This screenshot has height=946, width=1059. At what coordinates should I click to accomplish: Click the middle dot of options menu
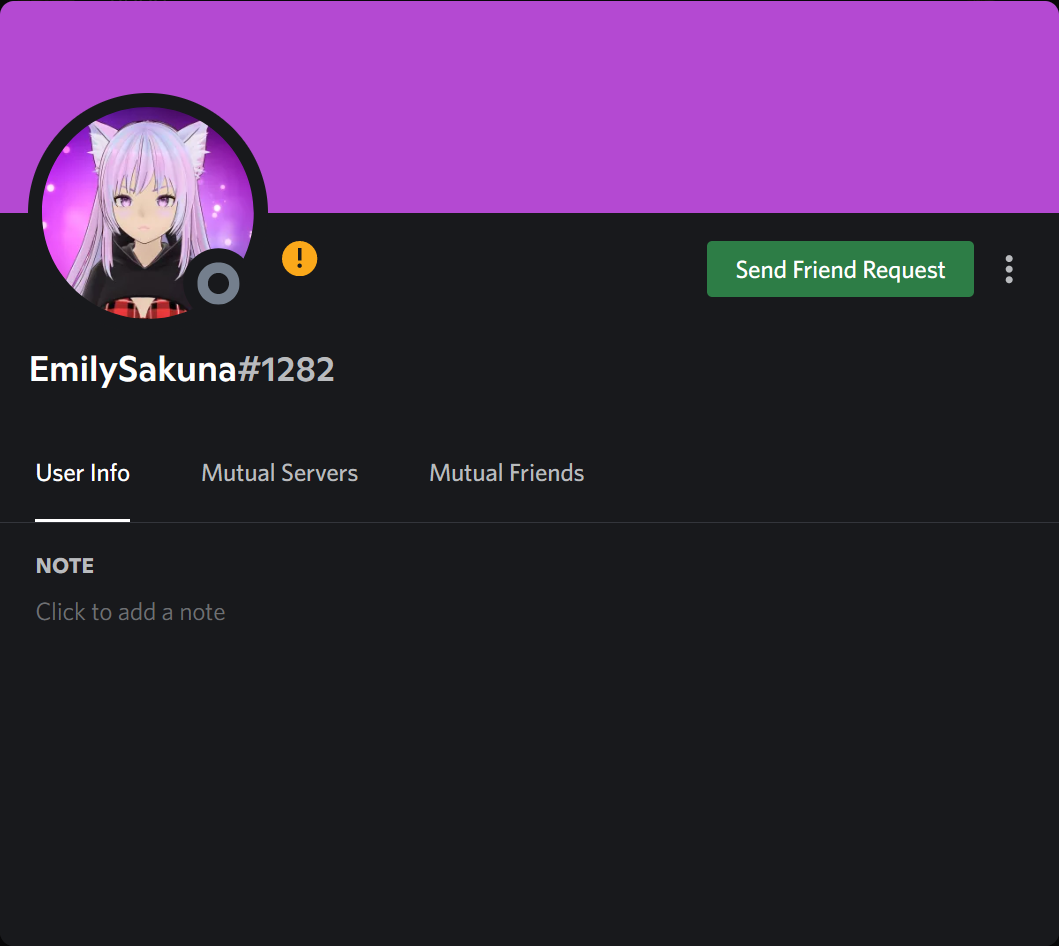click(1008, 269)
